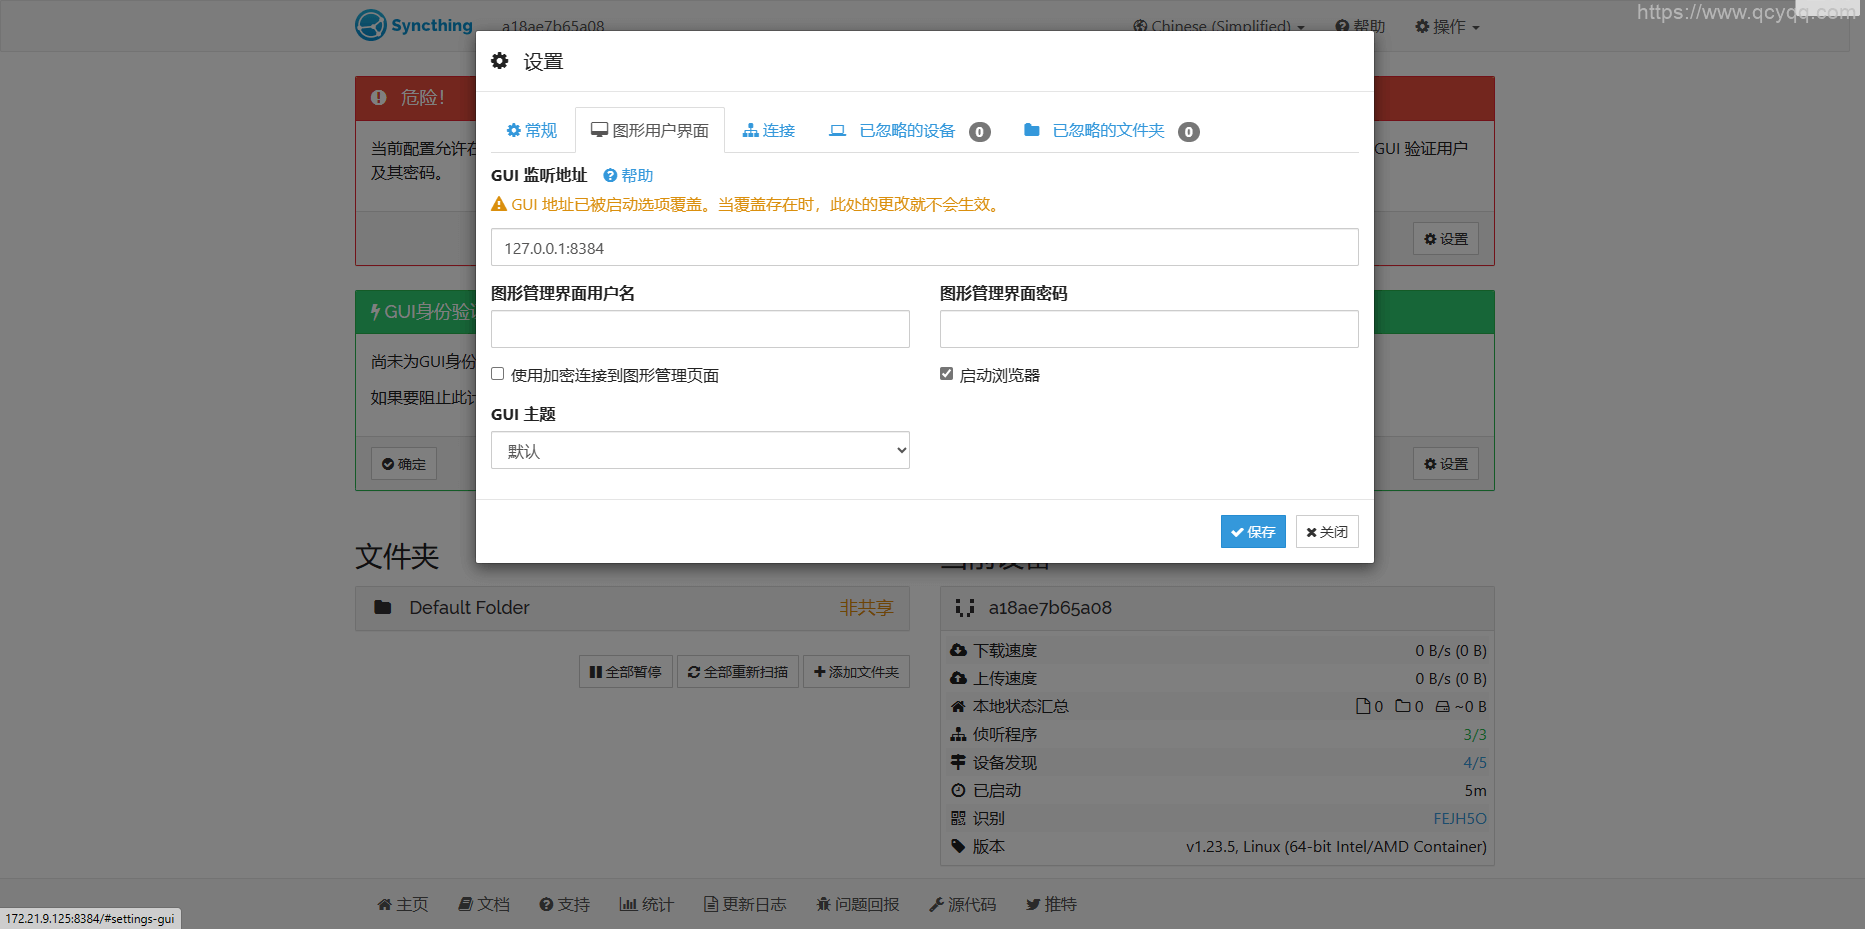Click the gear icon in settings header
The width and height of the screenshot is (1865, 929).
(500, 62)
